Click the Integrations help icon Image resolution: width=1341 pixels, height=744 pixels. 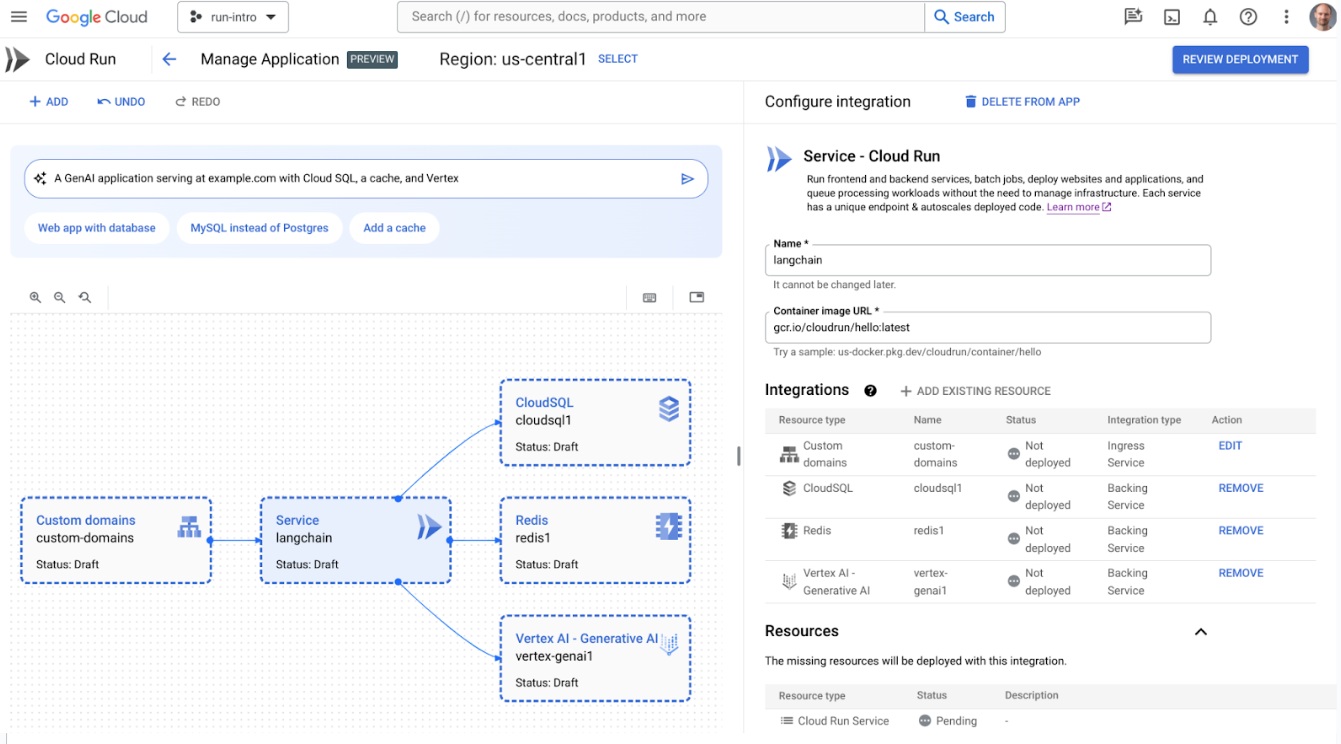[x=870, y=391]
